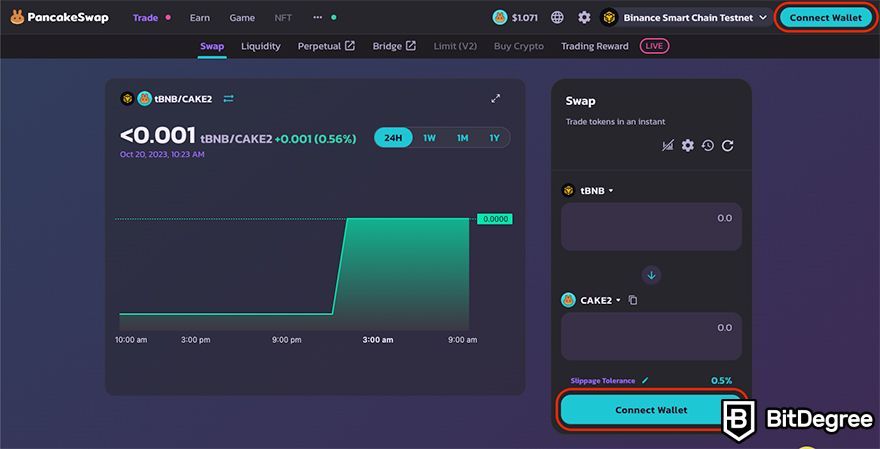Switch token direction with the down arrow
880x449 pixels.
[652, 276]
